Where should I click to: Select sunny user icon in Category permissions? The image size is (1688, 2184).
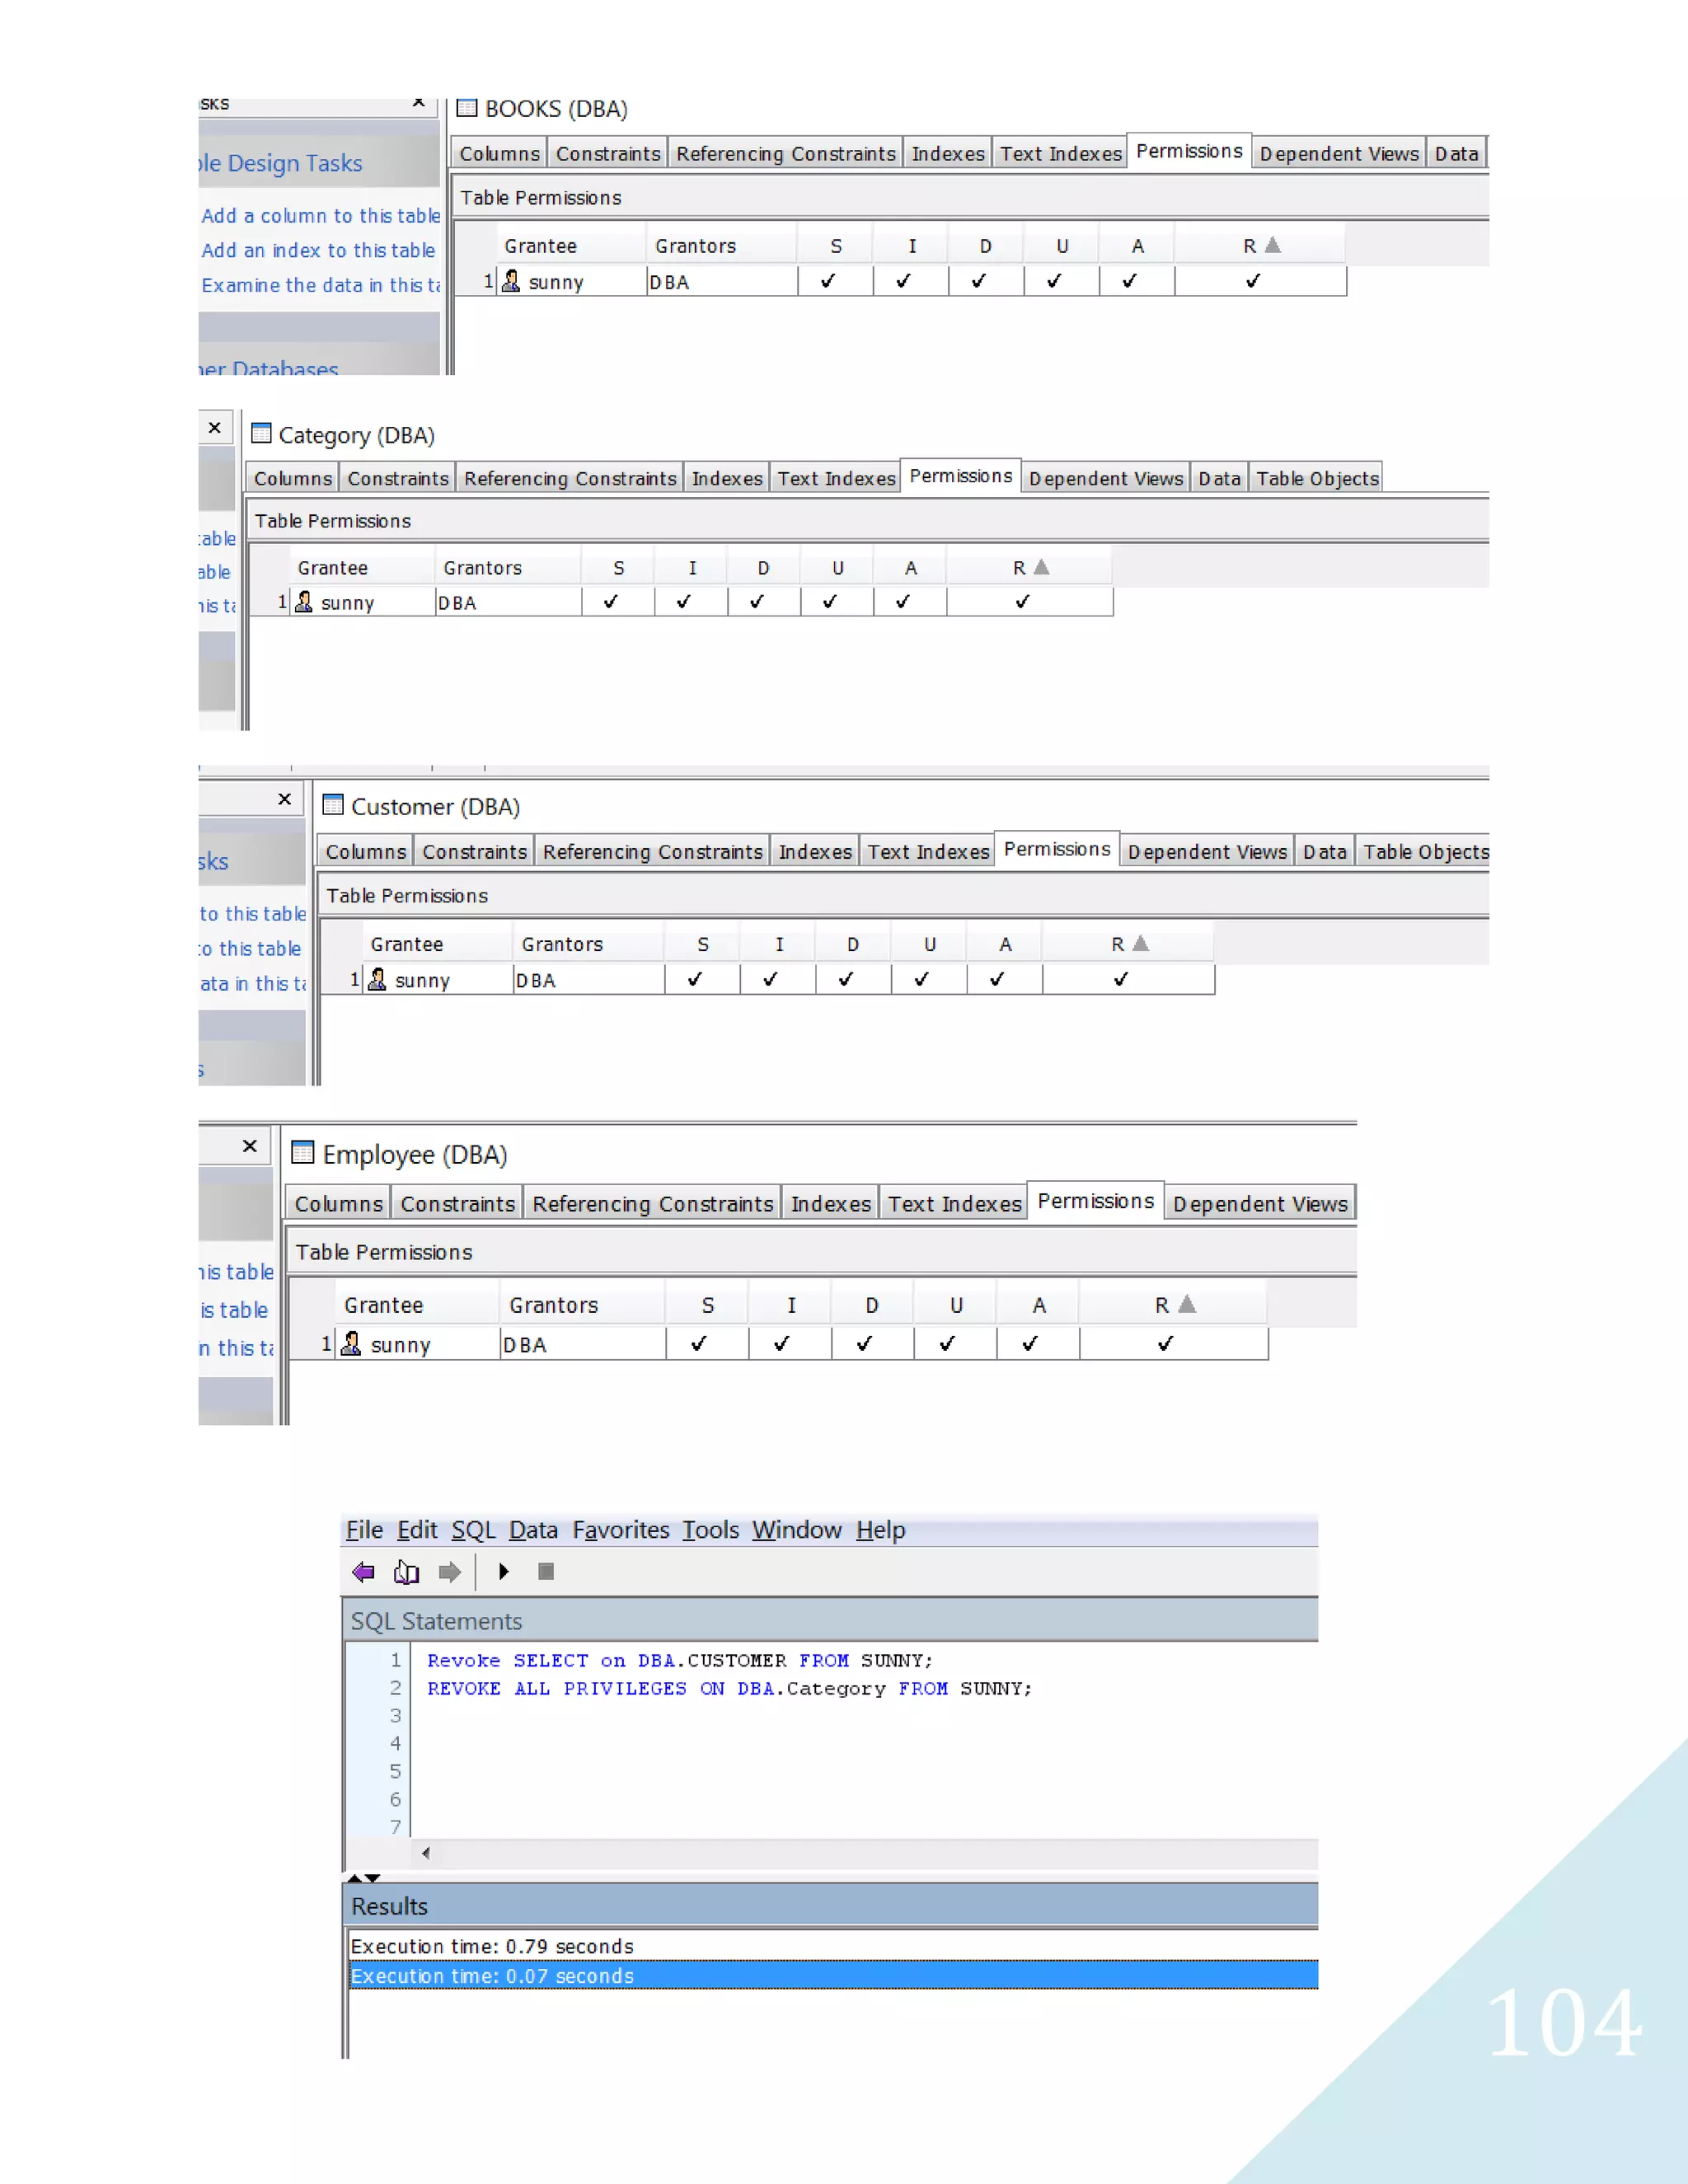click(303, 602)
